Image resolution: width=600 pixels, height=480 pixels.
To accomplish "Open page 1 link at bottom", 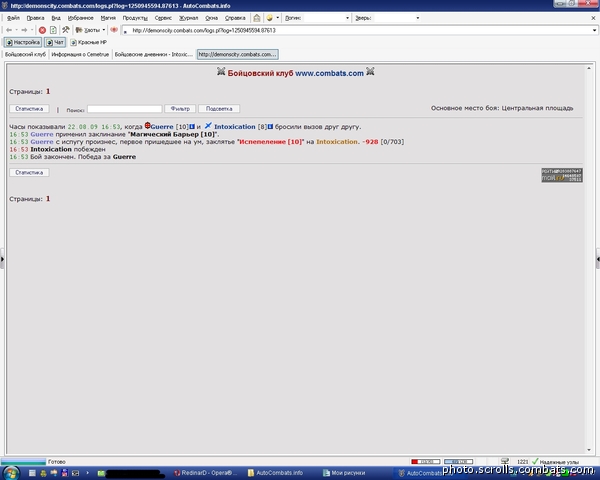I will point(48,199).
